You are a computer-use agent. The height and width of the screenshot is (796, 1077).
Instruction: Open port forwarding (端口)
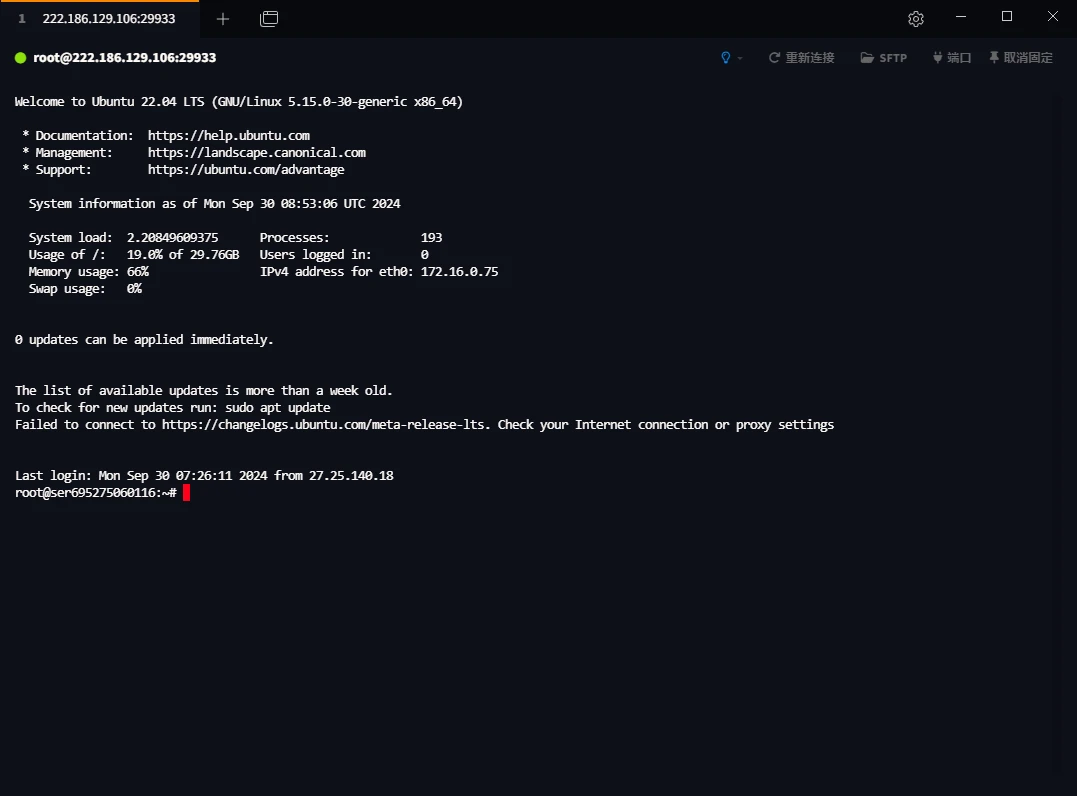point(951,58)
